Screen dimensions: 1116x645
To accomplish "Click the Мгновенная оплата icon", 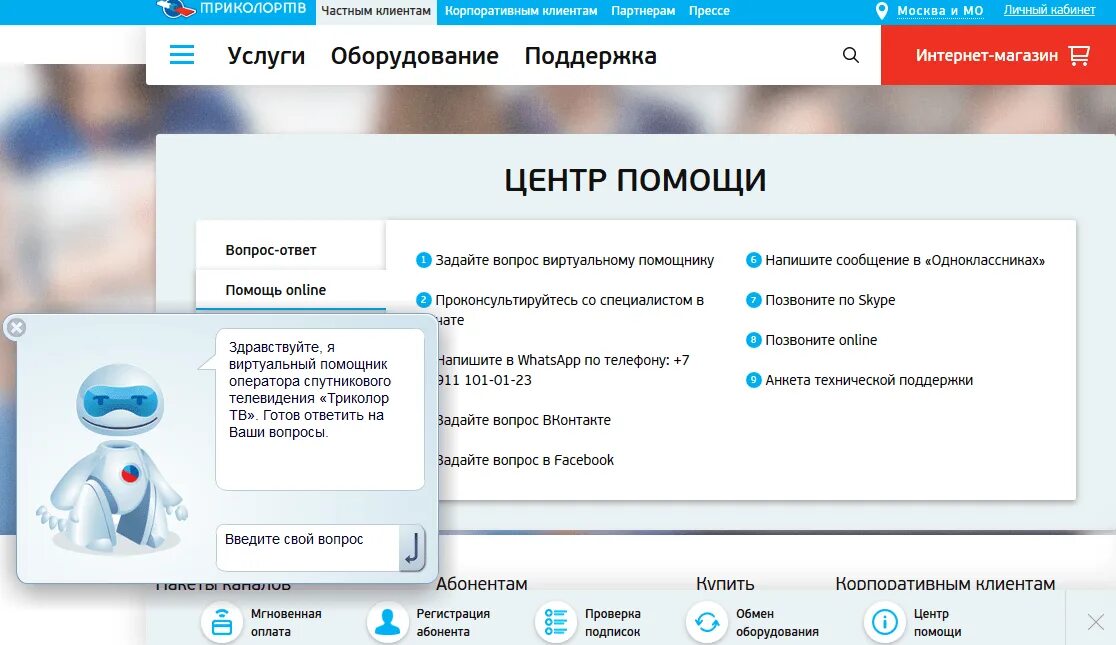I will click(x=222, y=622).
